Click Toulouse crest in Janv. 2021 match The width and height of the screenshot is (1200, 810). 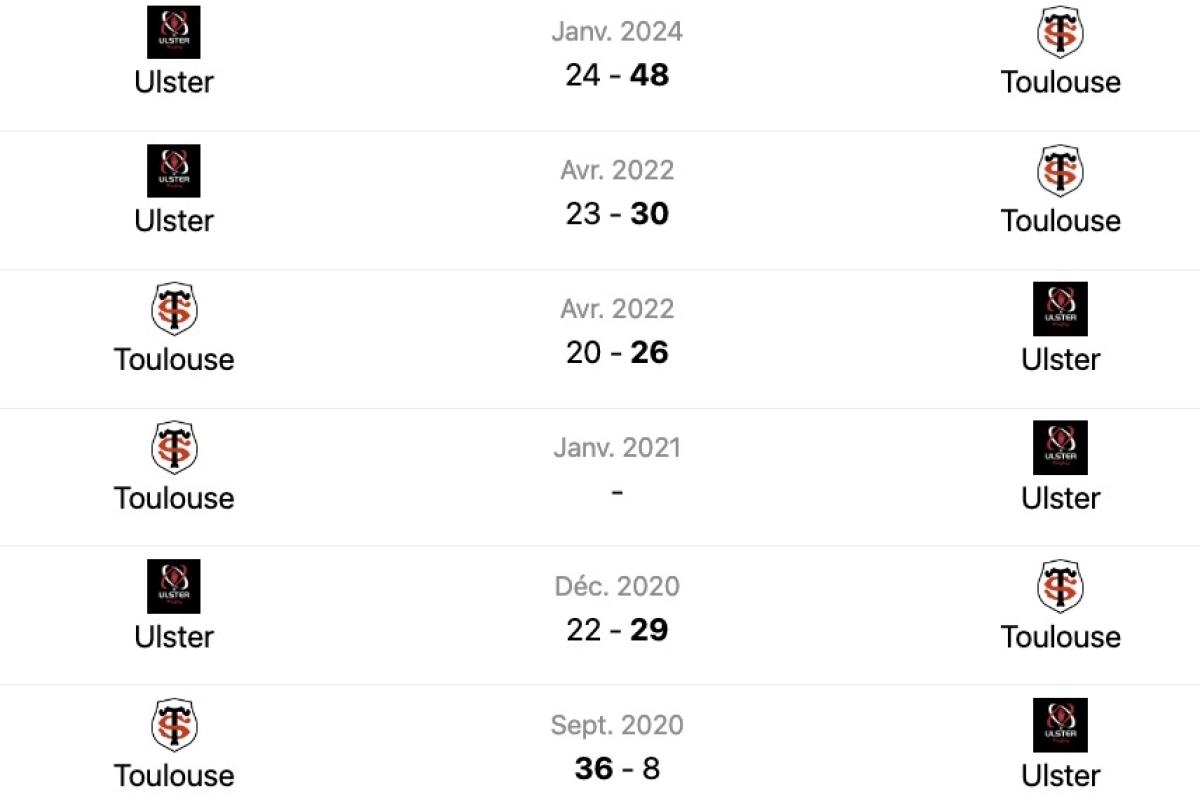tap(174, 447)
